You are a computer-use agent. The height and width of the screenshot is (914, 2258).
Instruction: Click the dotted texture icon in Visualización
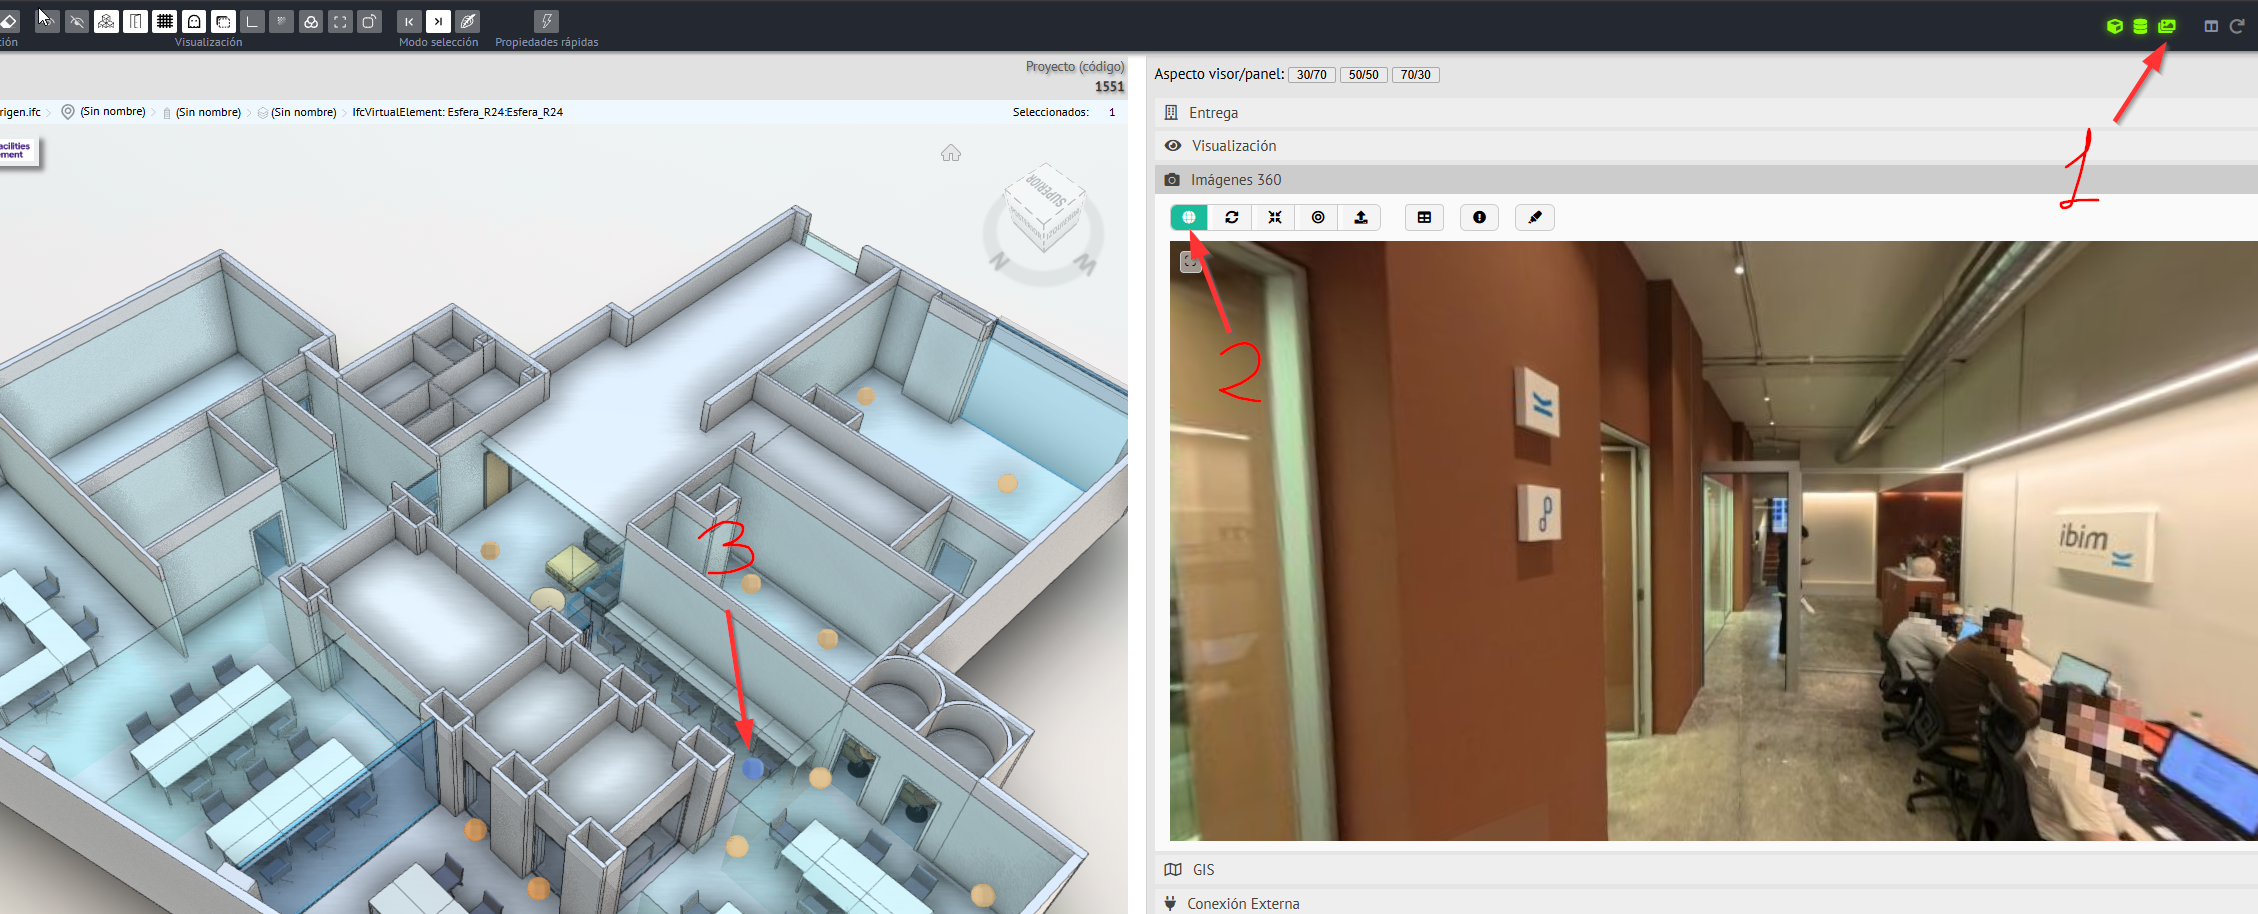pyautogui.click(x=282, y=21)
